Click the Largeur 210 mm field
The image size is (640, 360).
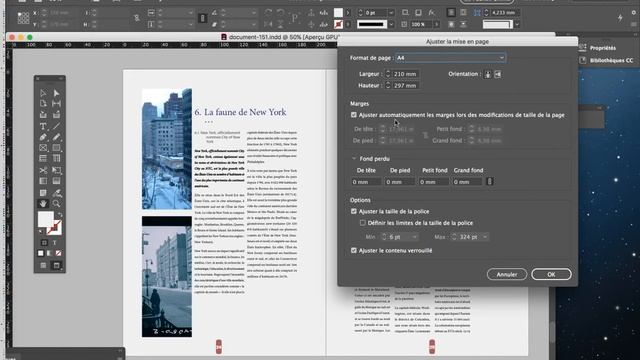coord(406,74)
